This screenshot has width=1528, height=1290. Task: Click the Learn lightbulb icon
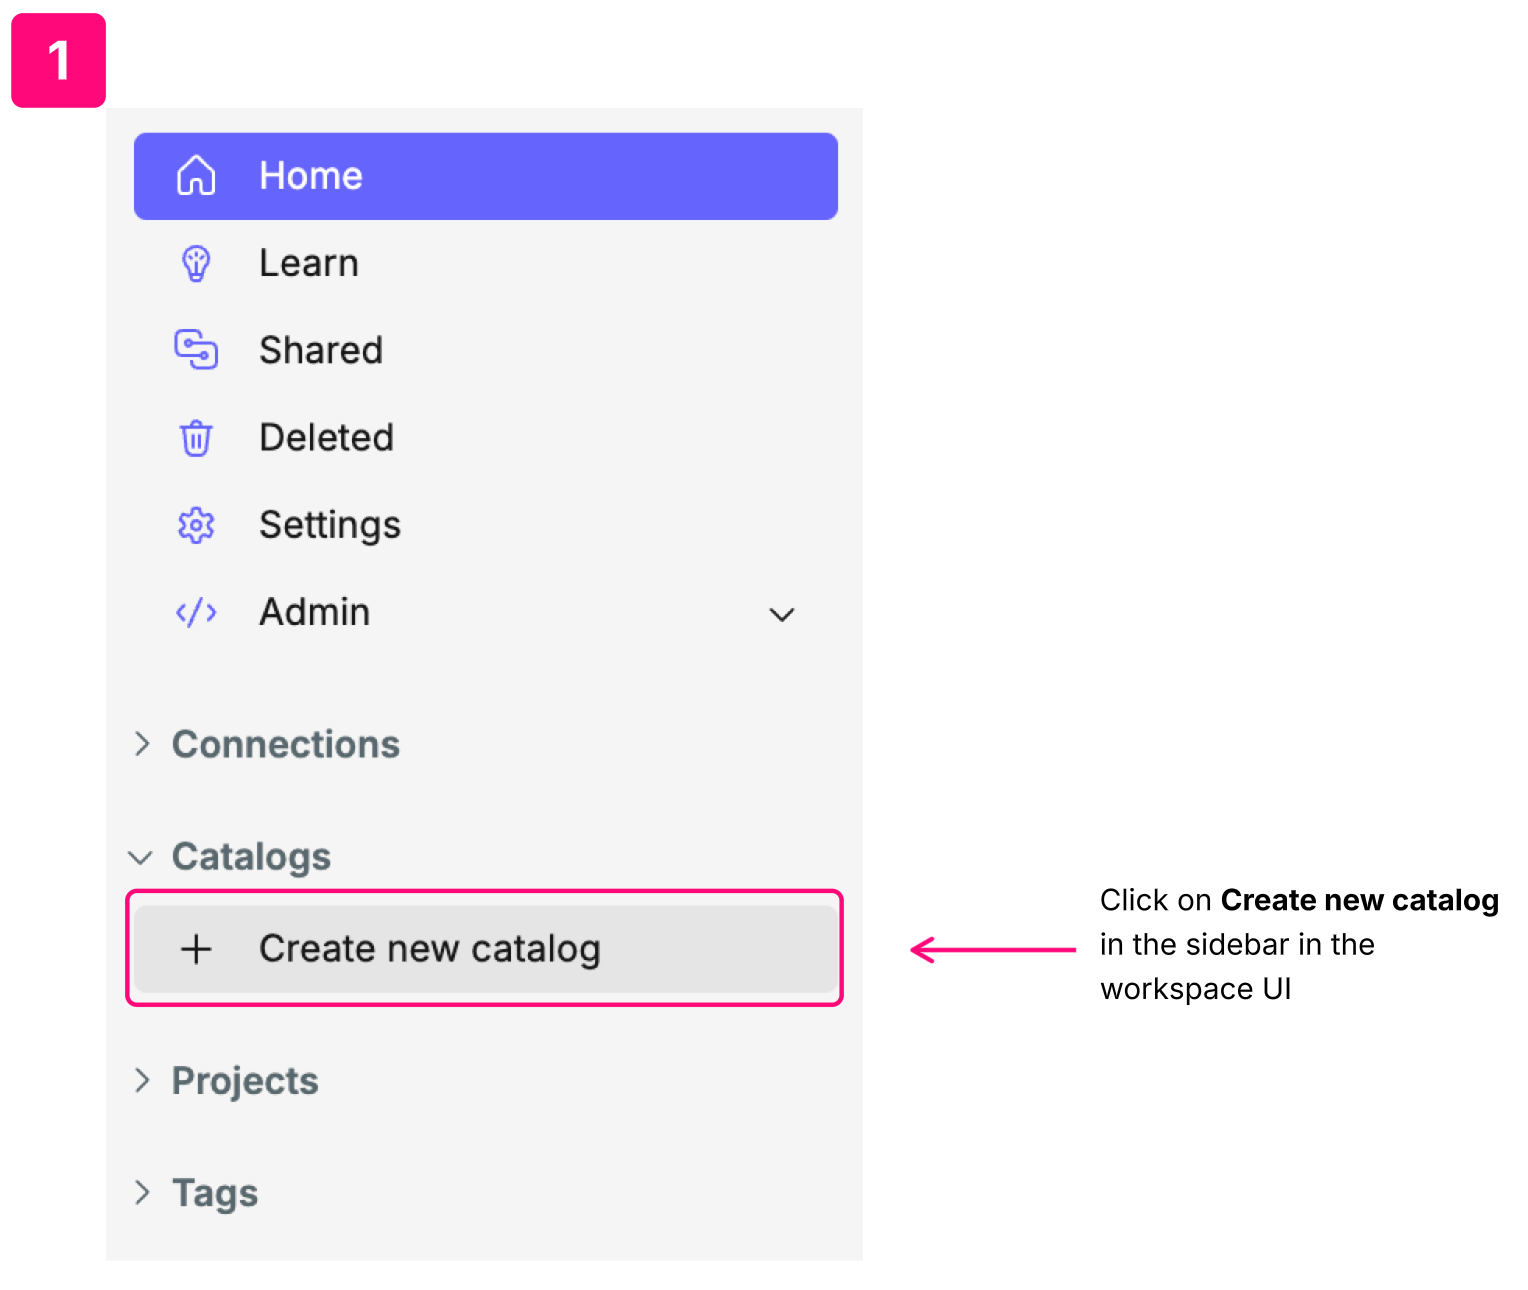(196, 264)
